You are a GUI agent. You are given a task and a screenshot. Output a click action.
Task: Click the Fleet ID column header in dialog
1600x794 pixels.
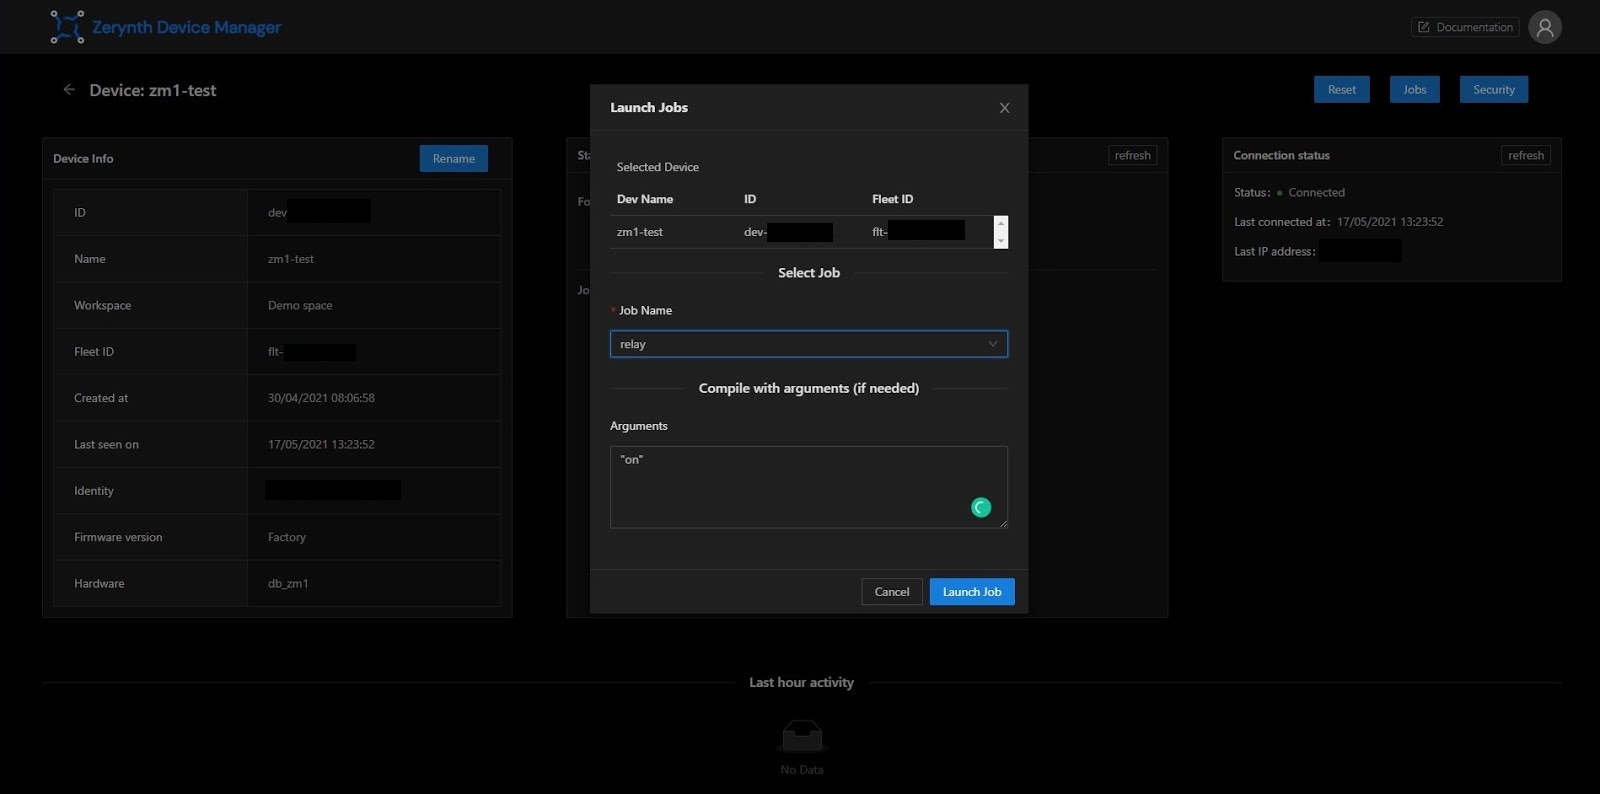892,199
